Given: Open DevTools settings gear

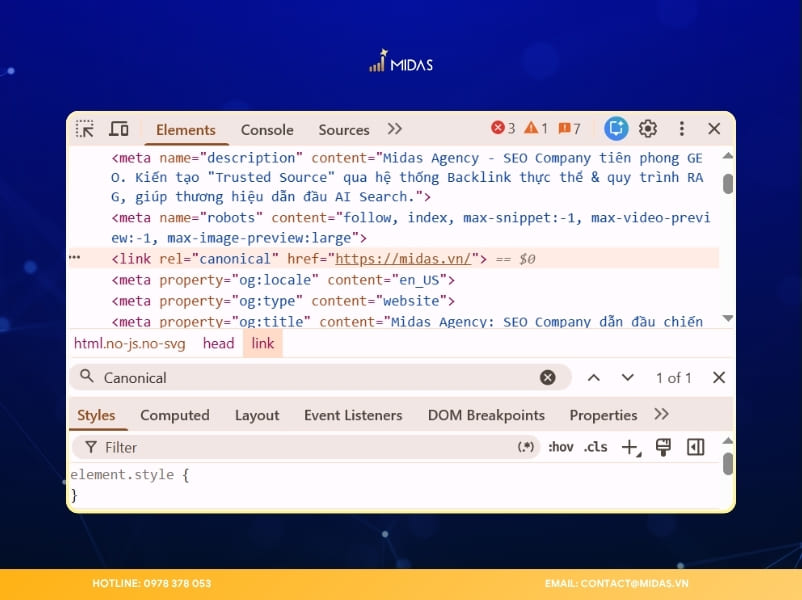Looking at the screenshot, I should 648,128.
